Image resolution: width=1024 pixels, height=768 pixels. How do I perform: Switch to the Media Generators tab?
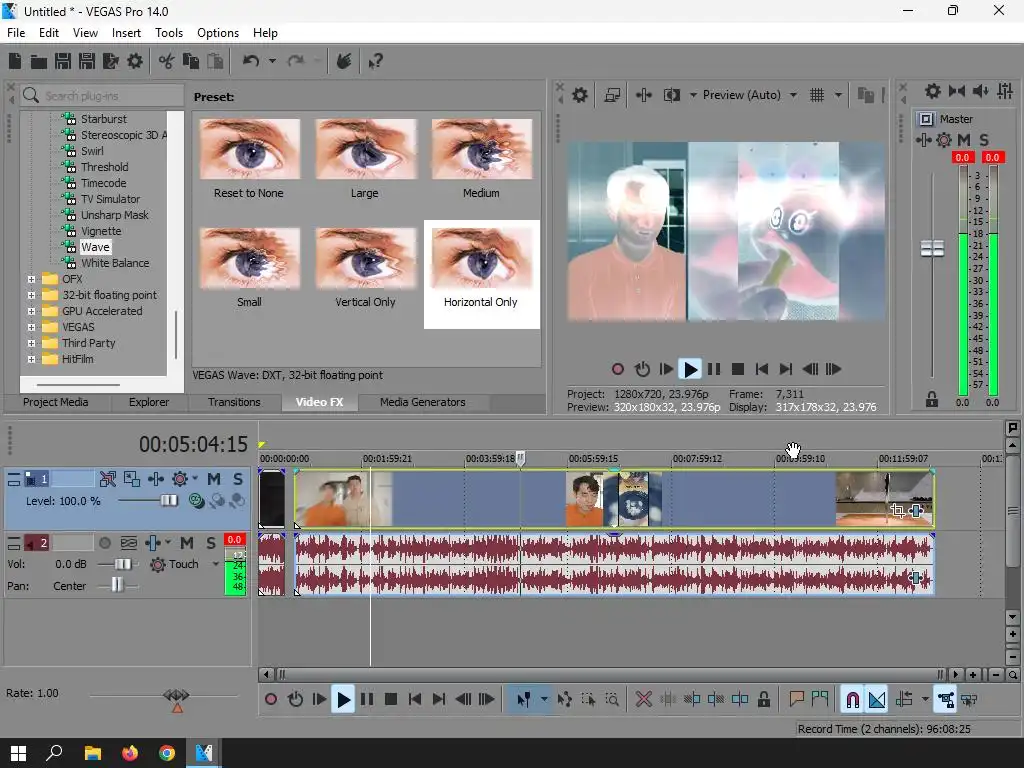tap(423, 402)
